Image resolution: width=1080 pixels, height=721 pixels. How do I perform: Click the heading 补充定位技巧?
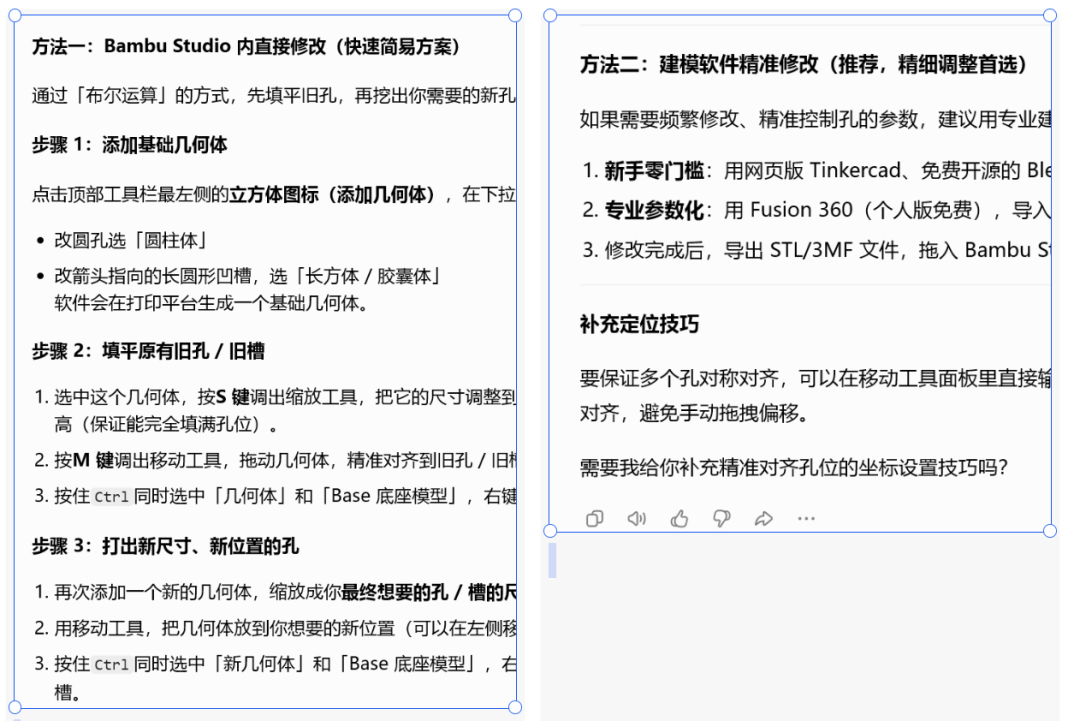(639, 324)
